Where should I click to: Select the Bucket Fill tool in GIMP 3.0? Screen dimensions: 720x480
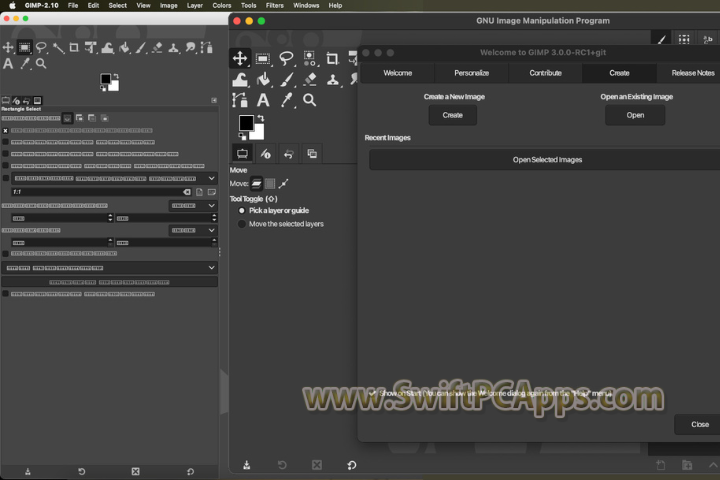pos(263,79)
